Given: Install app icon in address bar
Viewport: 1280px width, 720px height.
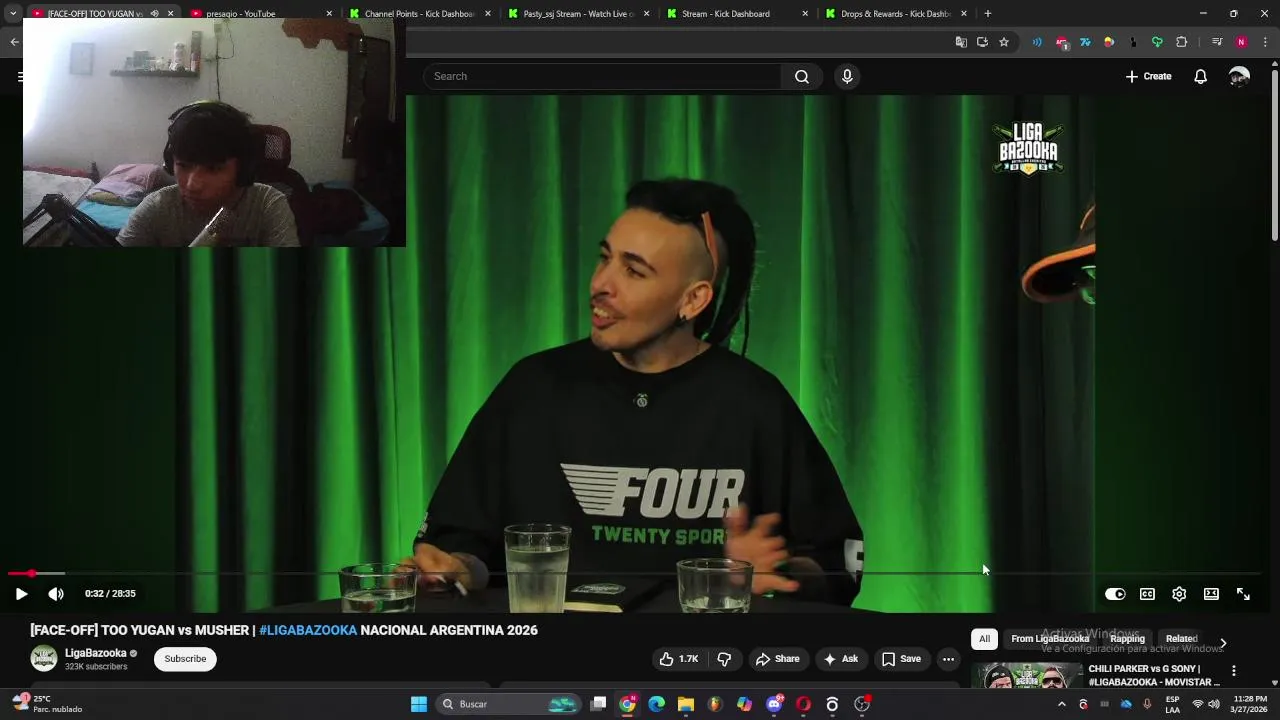Looking at the screenshot, I should click(982, 42).
